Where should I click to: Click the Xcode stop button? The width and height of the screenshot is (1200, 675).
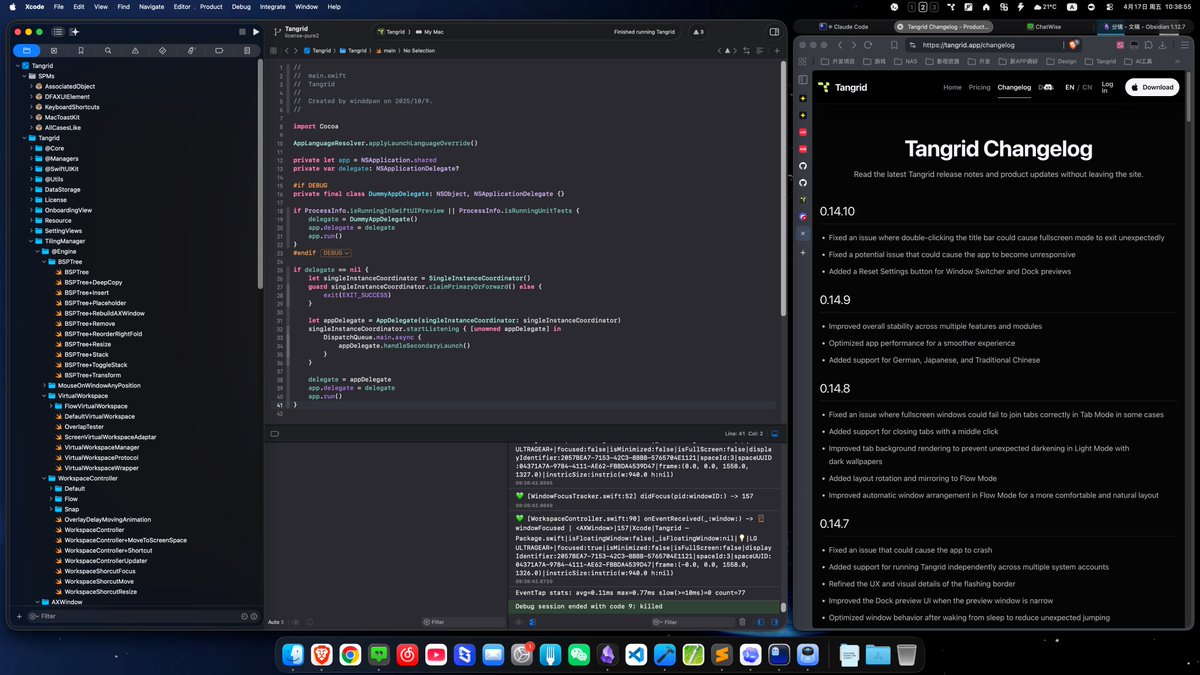coord(242,32)
